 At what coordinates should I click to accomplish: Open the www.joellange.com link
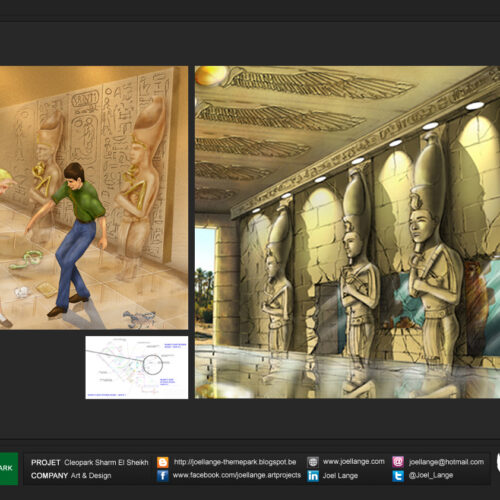coord(354,462)
